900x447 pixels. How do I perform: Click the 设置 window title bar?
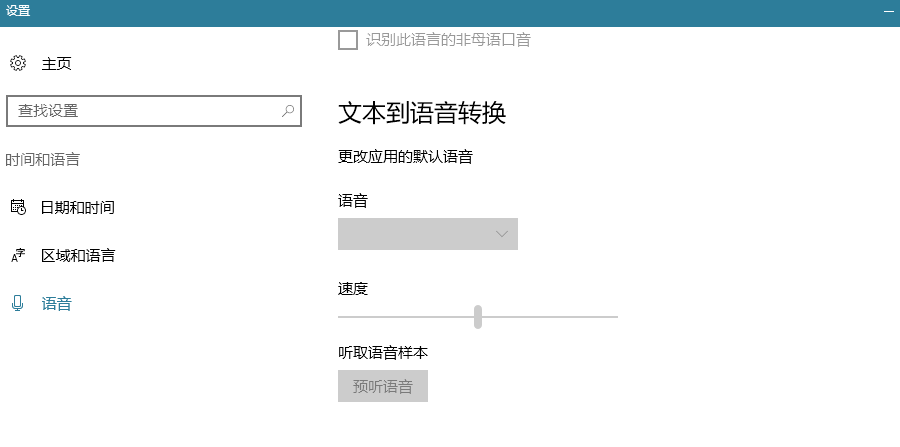click(400, 12)
